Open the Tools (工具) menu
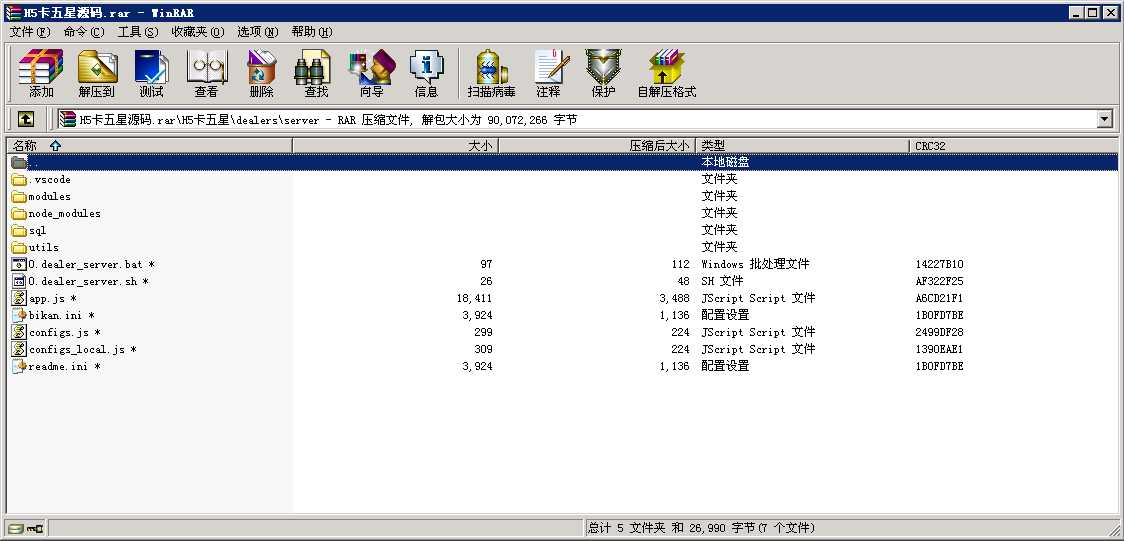Viewport: 1124px width, 541px height. (x=138, y=32)
